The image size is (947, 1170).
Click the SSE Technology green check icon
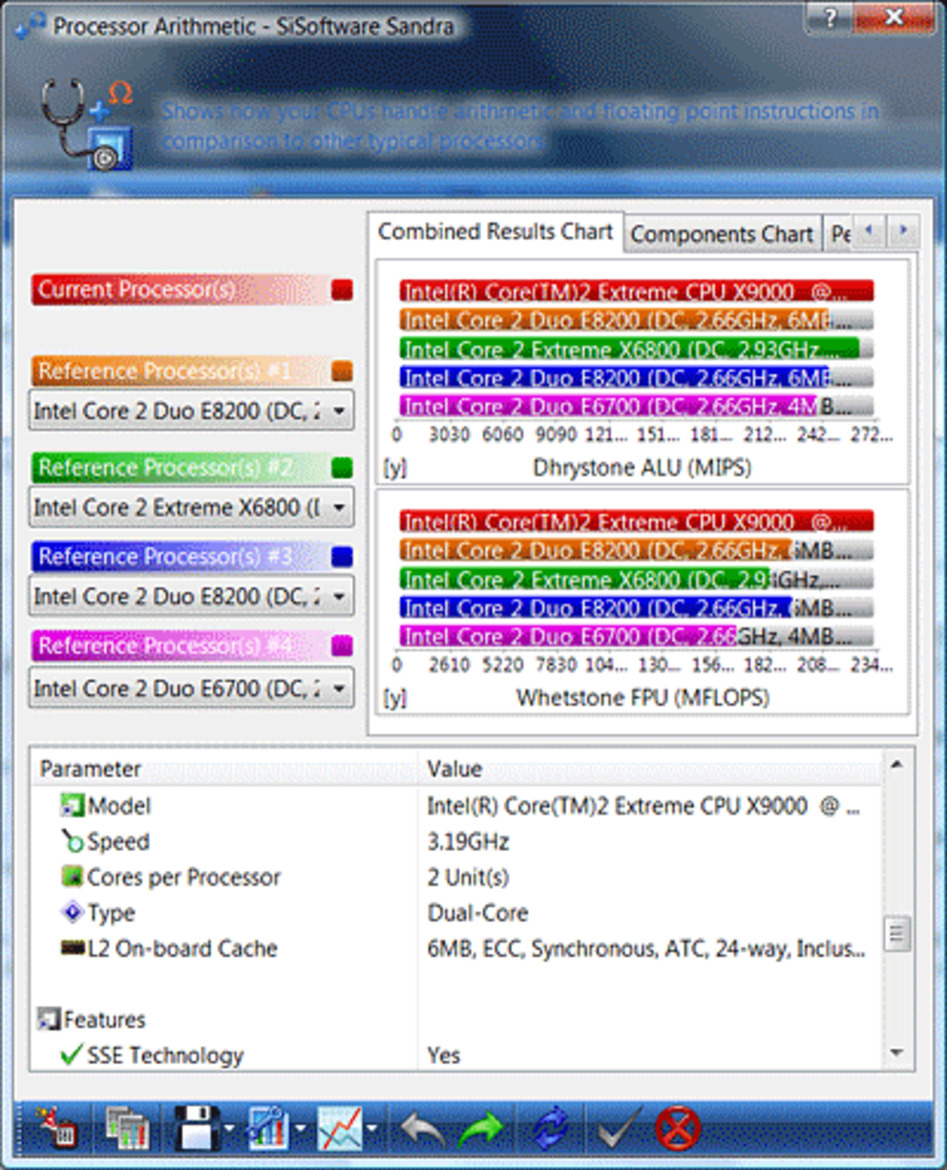click(72, 1054)
